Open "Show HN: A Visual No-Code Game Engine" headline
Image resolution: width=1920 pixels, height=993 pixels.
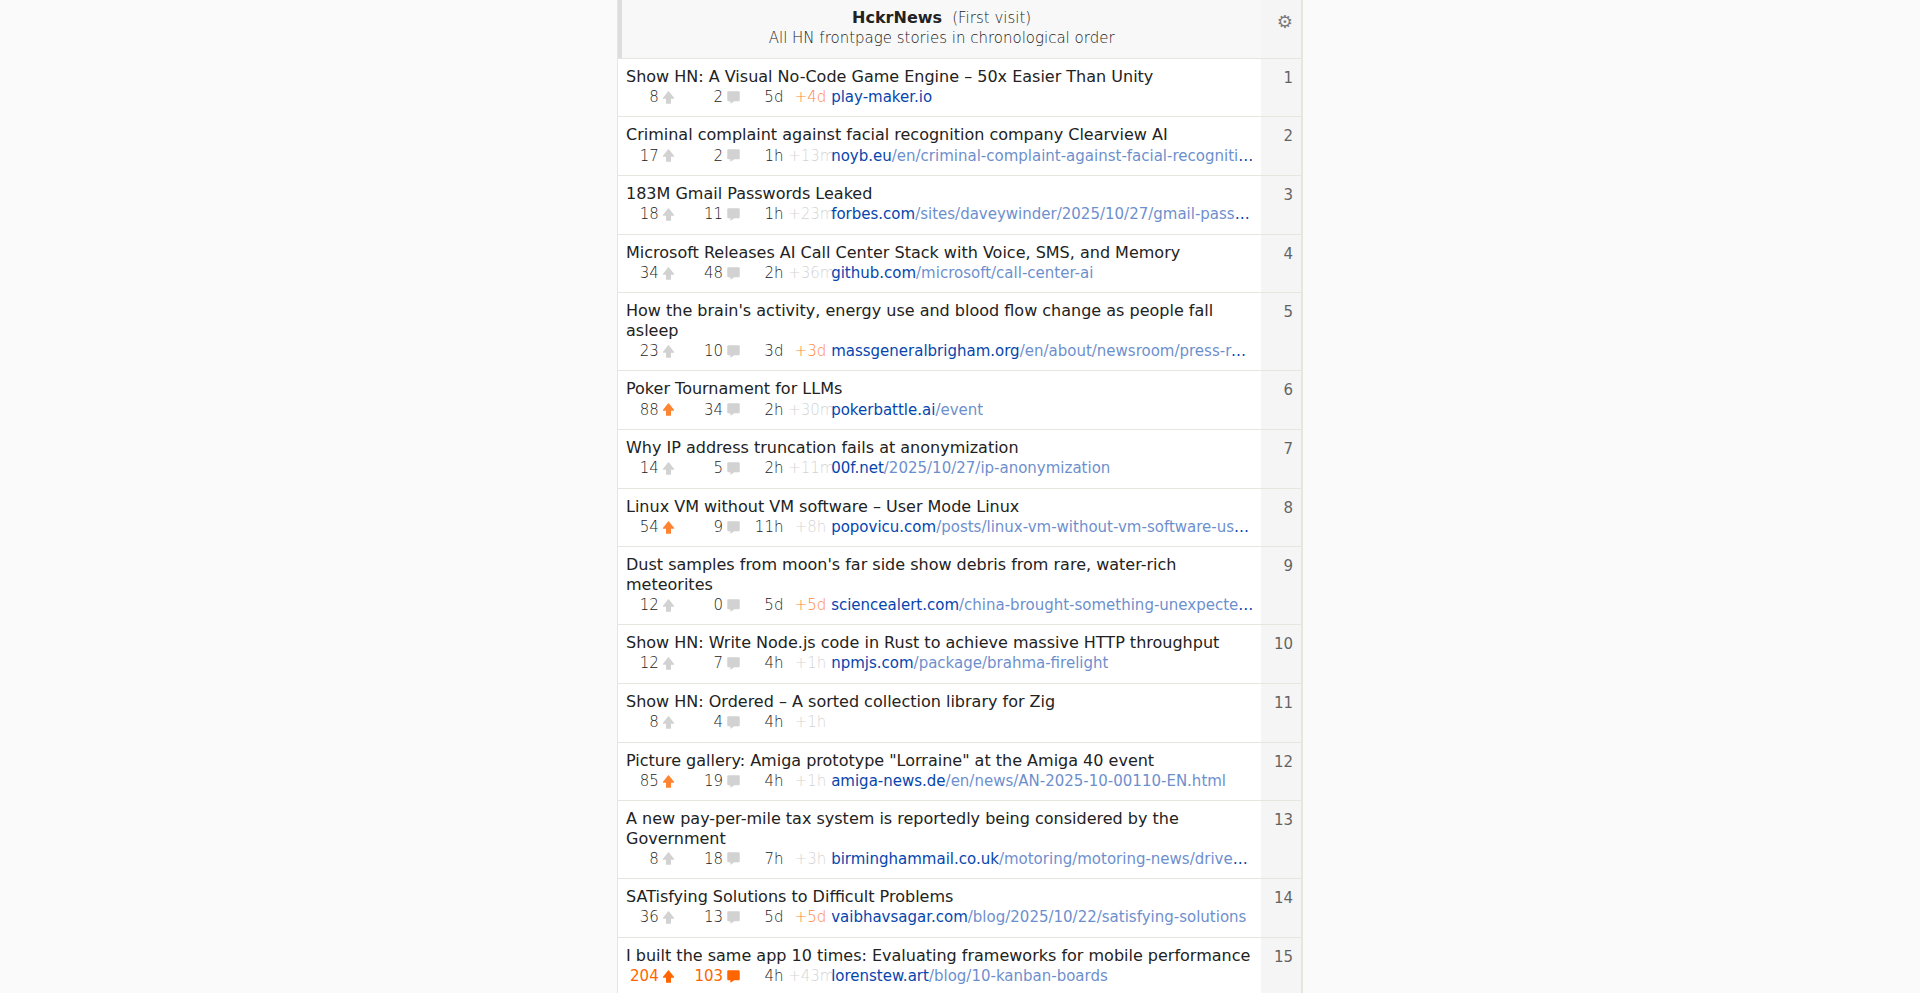coord(889,76)
